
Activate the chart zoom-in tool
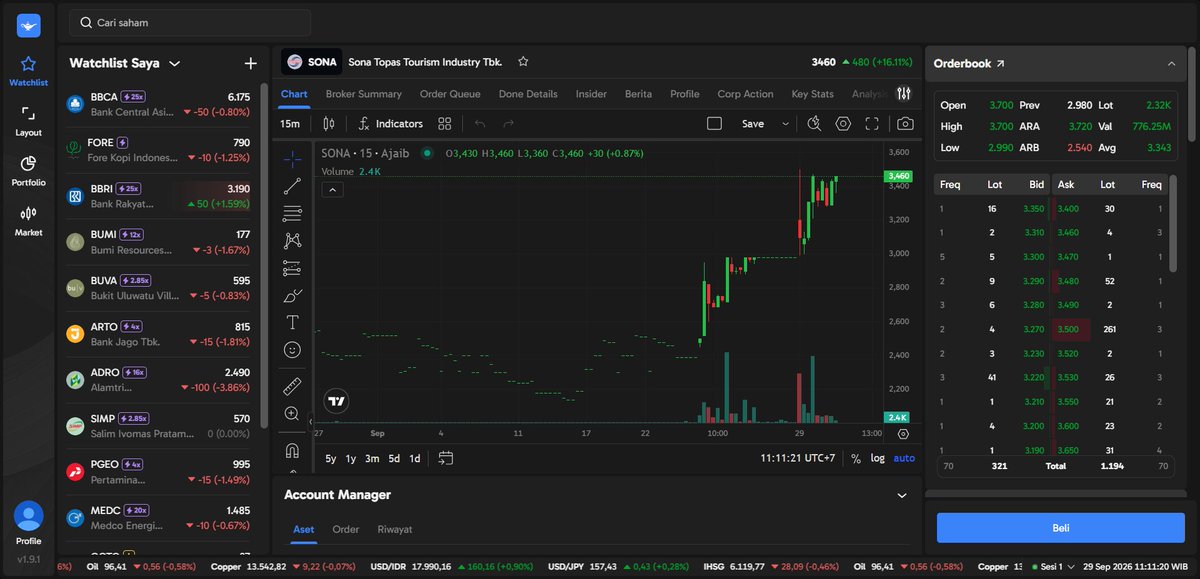click(292, 413)
